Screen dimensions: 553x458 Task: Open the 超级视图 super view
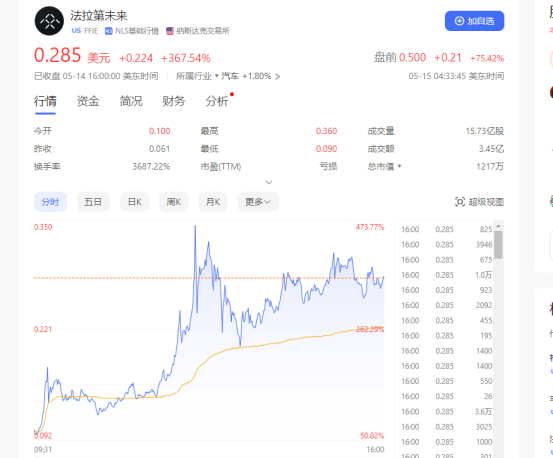479,202
